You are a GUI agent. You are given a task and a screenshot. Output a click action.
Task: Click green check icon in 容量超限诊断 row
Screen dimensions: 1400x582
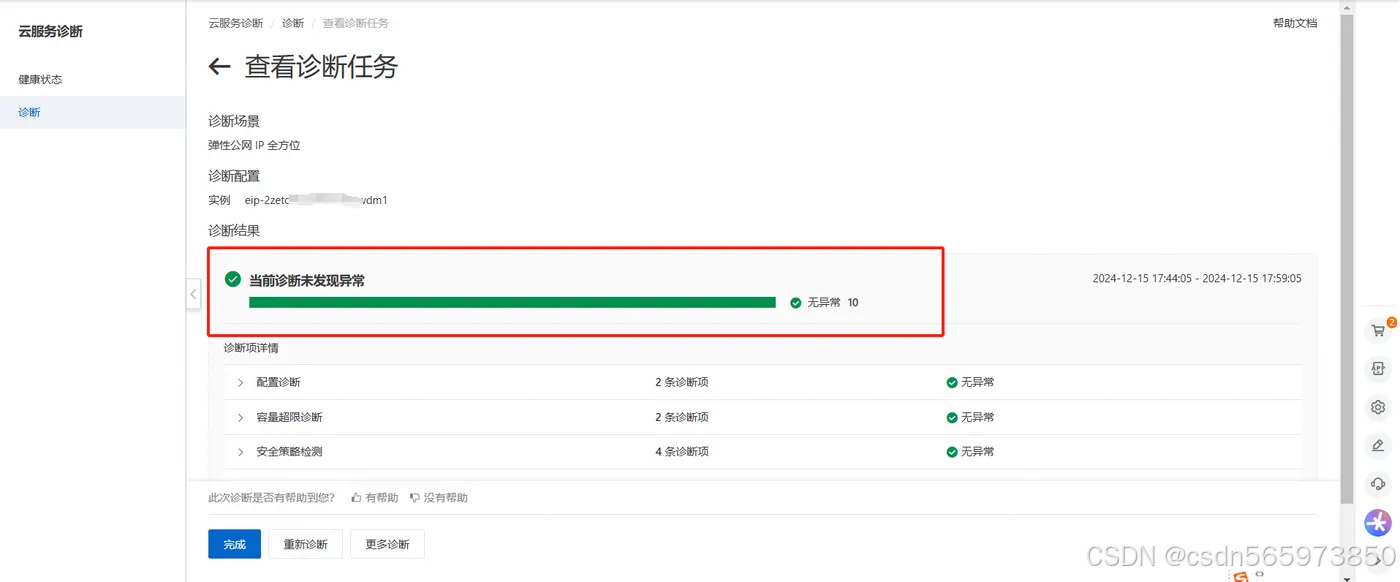click(x=952, y=417)
